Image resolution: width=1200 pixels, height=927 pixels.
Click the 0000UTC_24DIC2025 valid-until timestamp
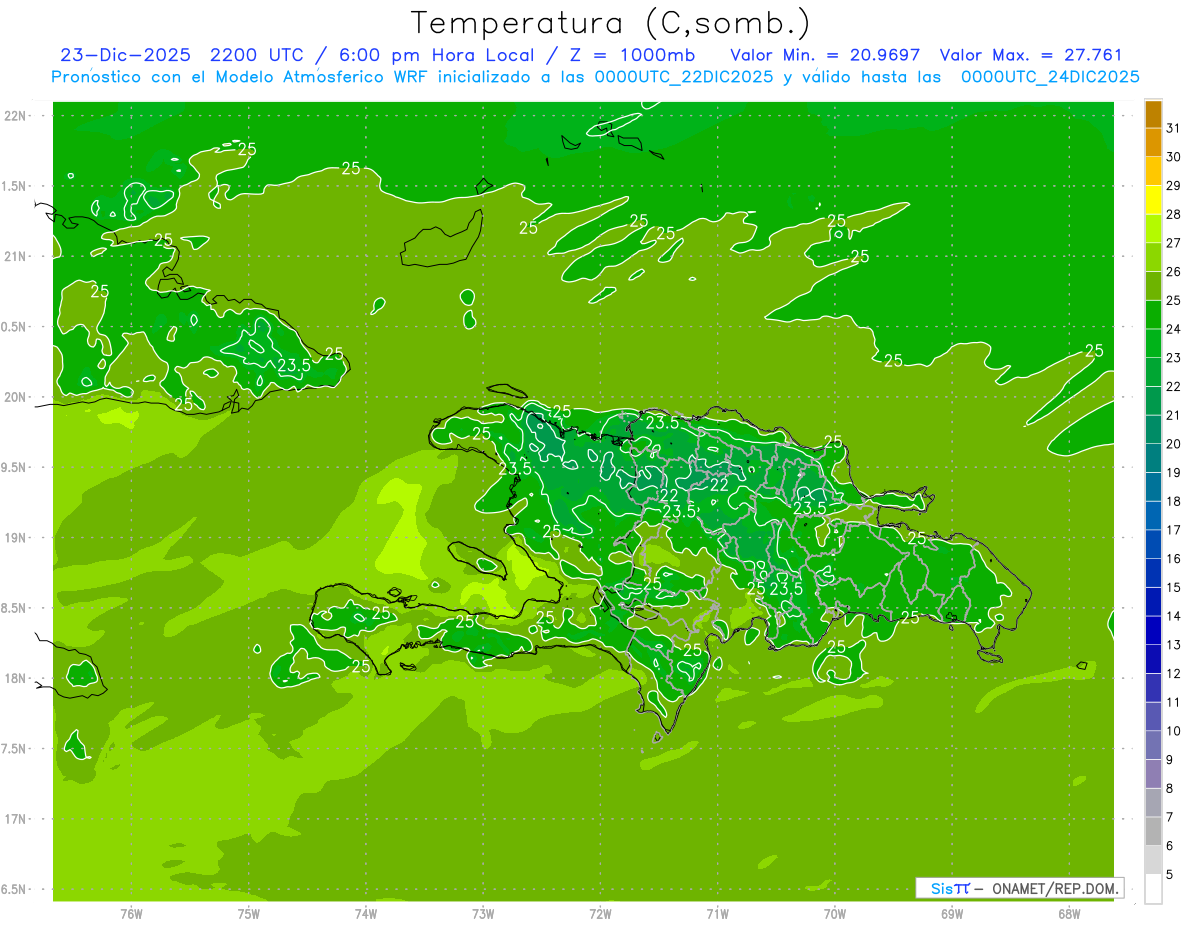(x=1050, y=77)
